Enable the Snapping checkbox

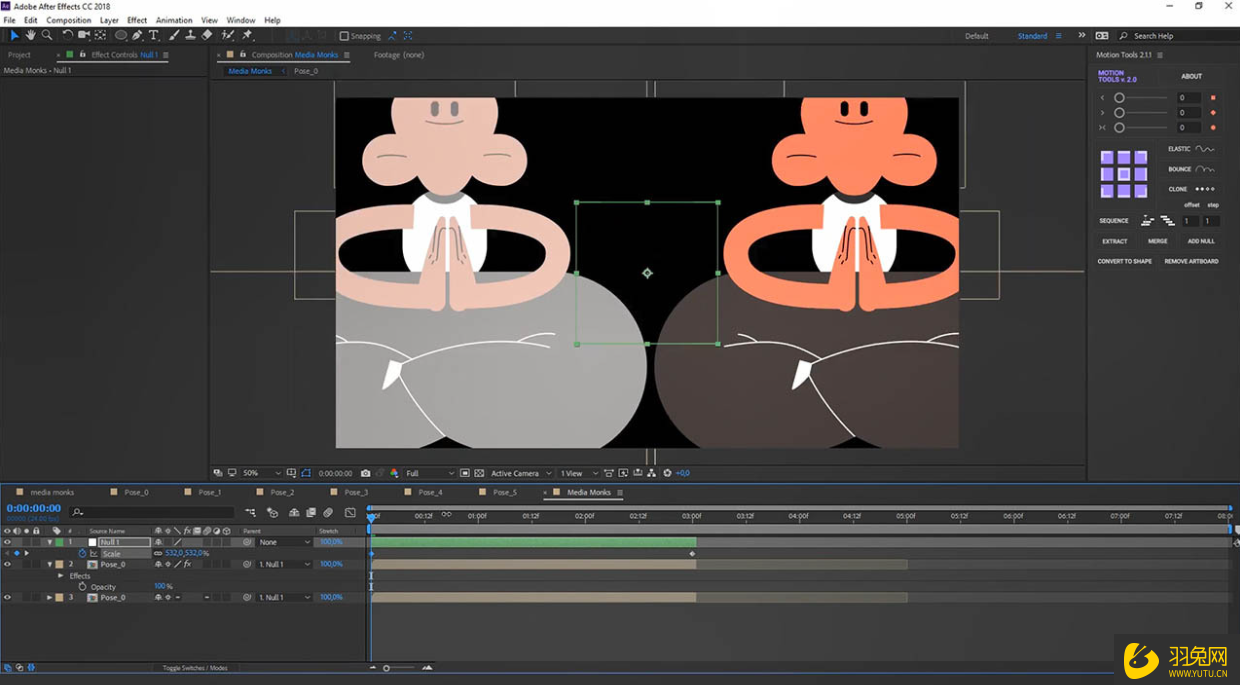(x=344, y=36)
